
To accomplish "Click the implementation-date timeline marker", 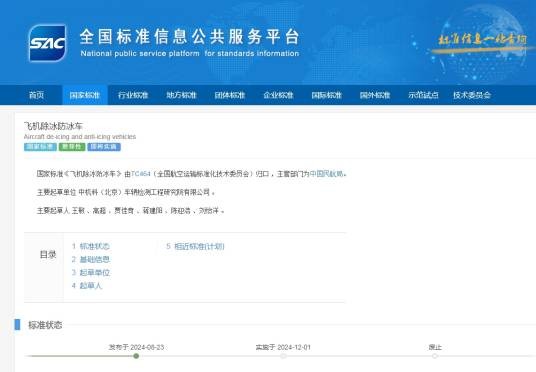I will [x=283, y=356].
